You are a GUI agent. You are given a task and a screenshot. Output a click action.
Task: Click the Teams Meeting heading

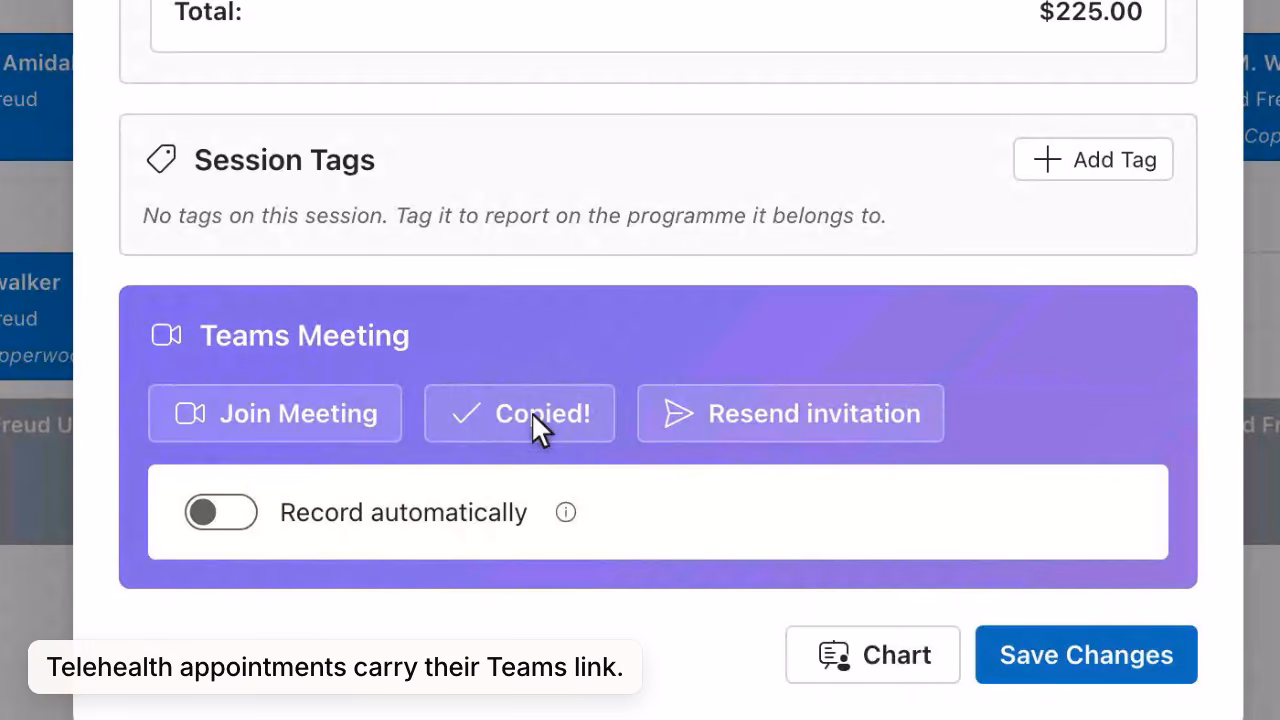point(304,335)
